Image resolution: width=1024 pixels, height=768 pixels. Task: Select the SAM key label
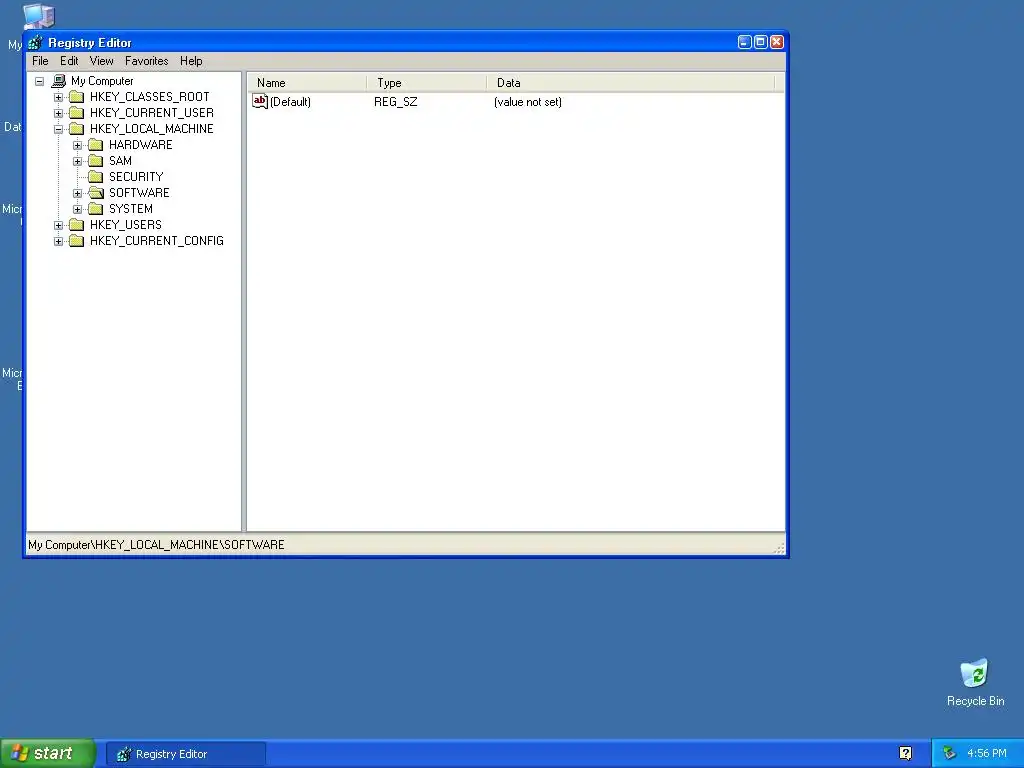120,161
